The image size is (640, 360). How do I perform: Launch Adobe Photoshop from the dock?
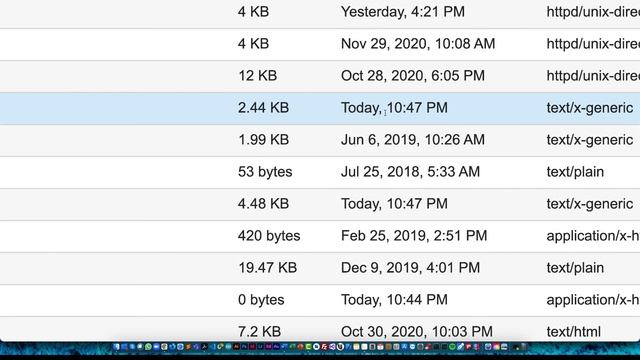(x=244, y=347)
